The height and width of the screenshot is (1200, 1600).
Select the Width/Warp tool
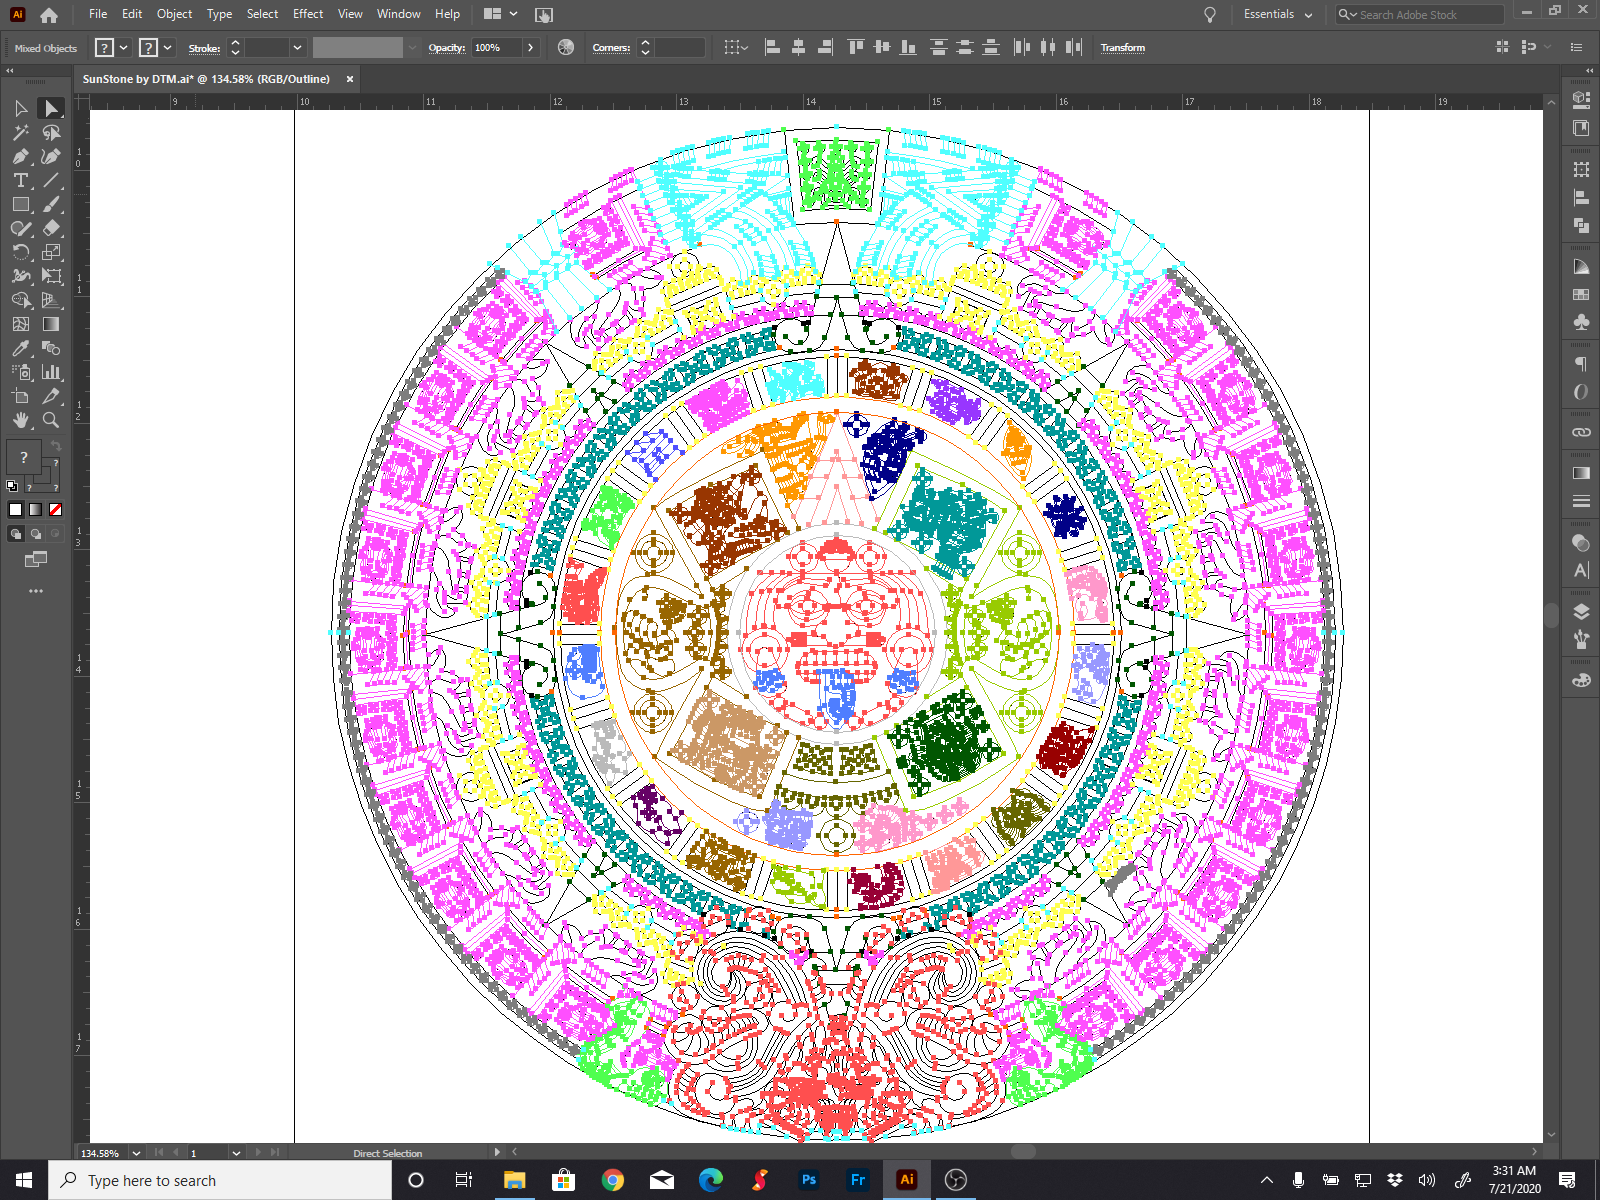click(21, 276)
